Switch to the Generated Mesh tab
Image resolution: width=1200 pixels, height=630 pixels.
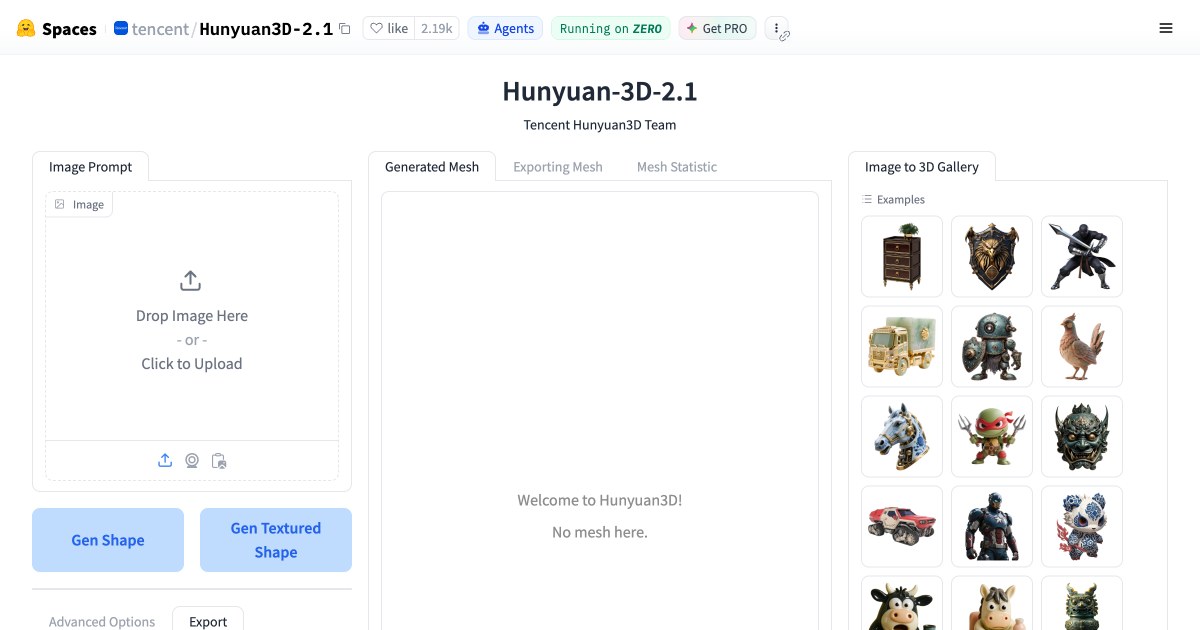pyautogui.click(x=432, y=167)
